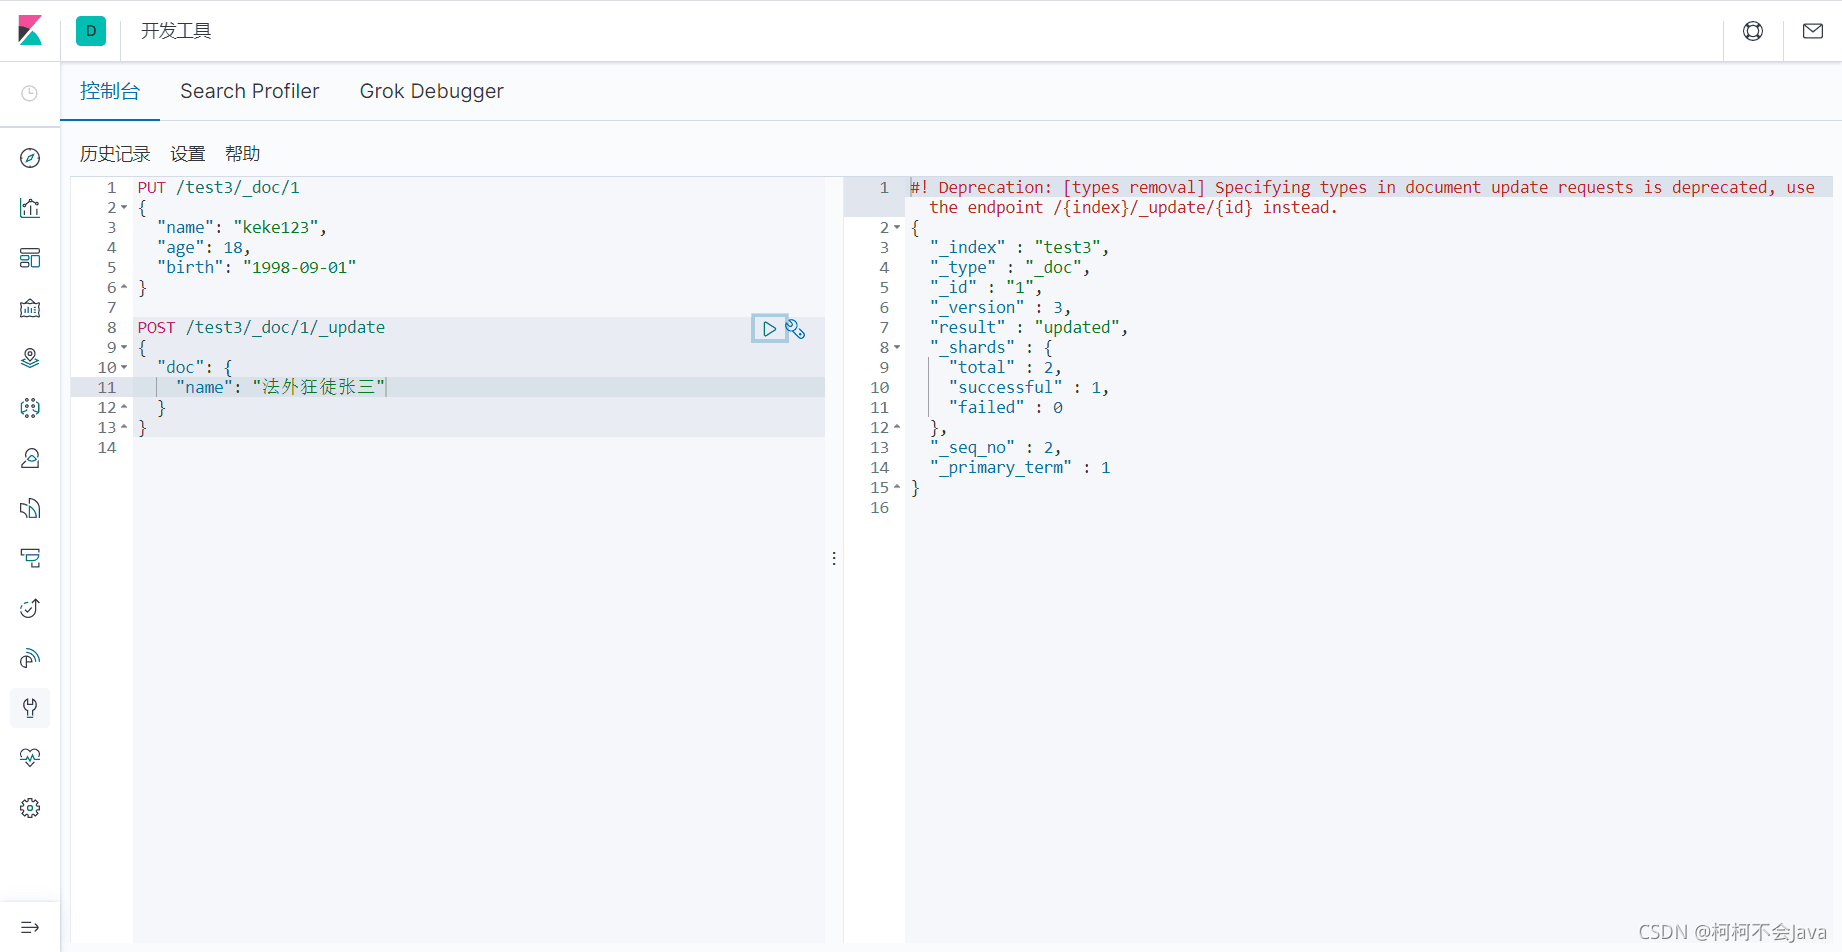This screenshot has height=952, width=1842.
Task: Click "_primary_term" : 1 in response
Action: point(1020,467)
